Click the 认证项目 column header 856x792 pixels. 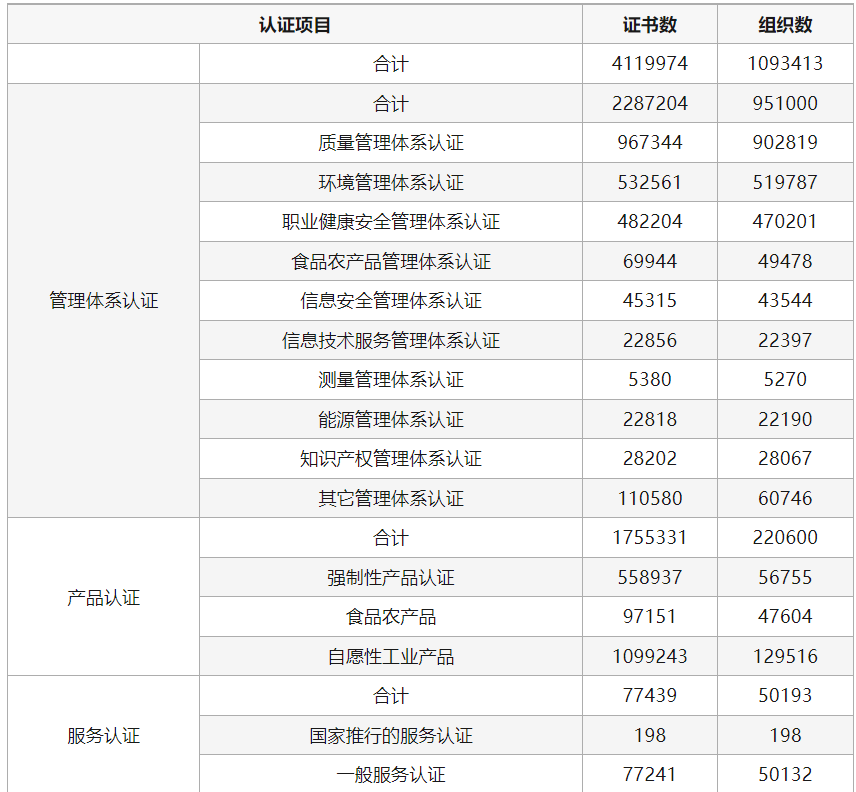[x=295, y=25]
